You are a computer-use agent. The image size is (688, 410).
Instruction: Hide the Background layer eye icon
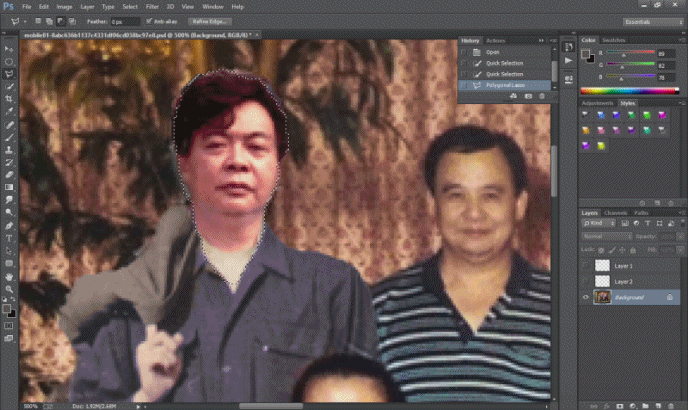[x=586, y=297]
